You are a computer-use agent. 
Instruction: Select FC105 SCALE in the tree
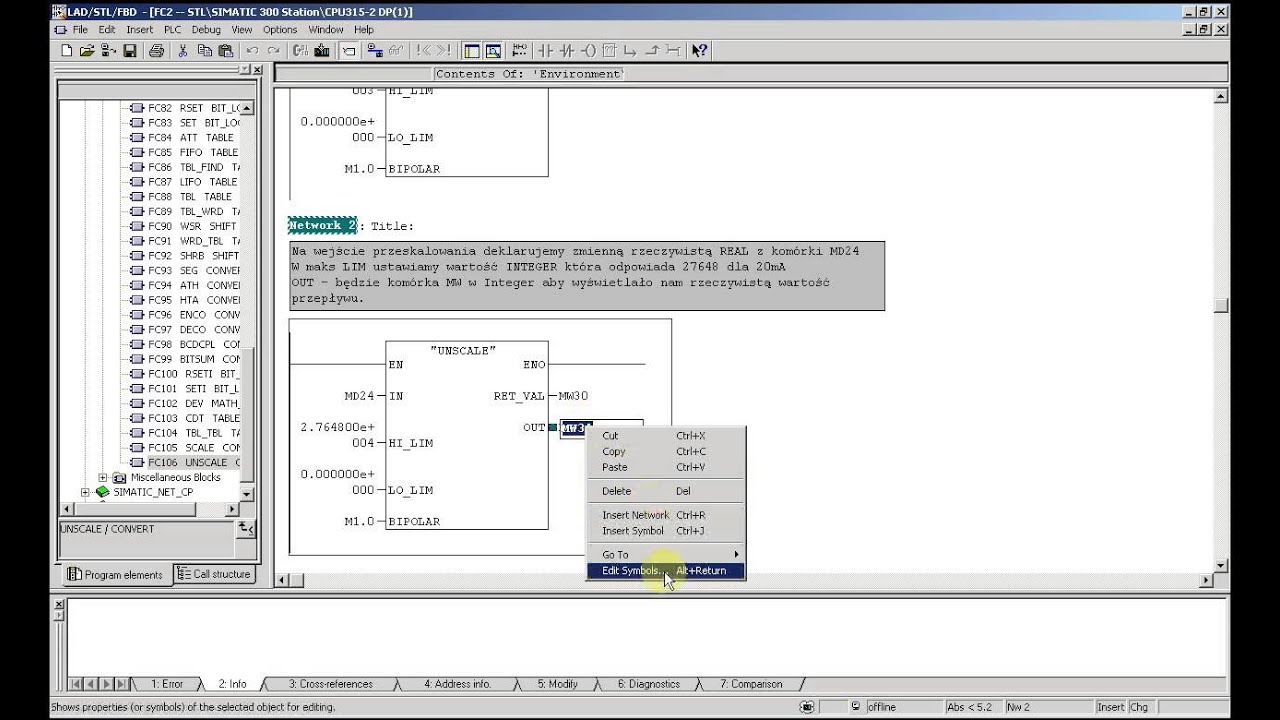[194, 448]
